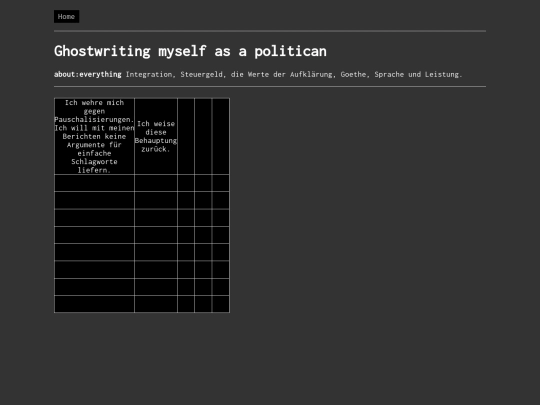This screenshot has width=540, height=405.
Task: Click the 'about:everything' bold label
Action: pyautogui.click(x=87, y=74)
